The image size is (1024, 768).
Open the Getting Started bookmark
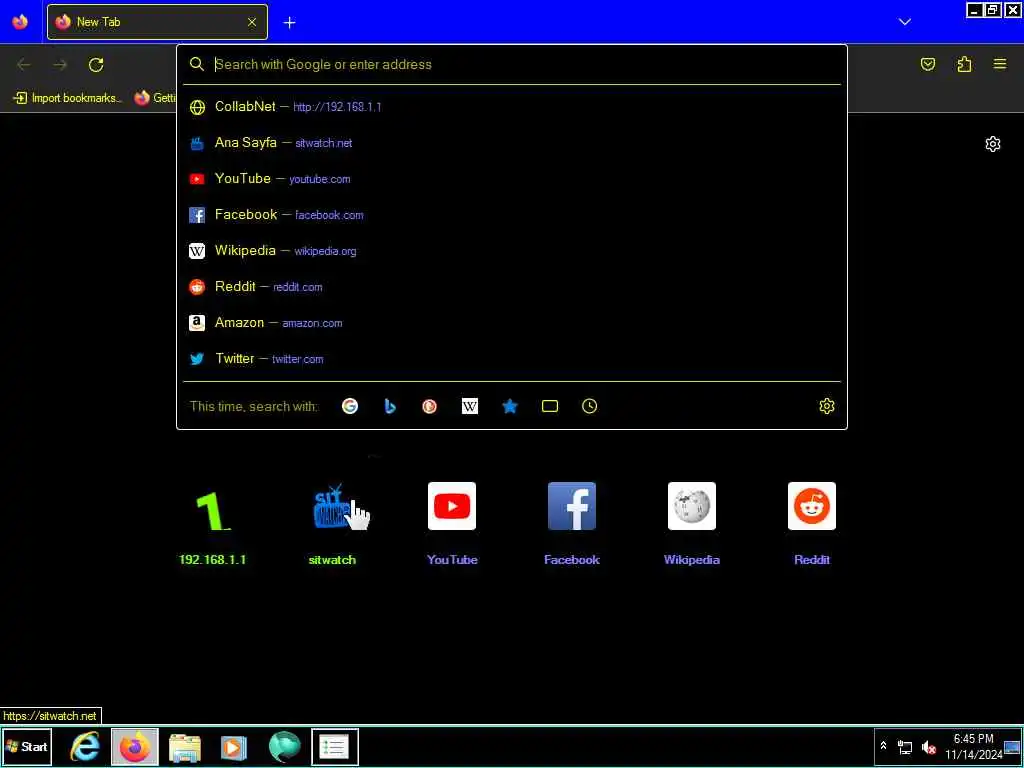click(x=155, y=98)
